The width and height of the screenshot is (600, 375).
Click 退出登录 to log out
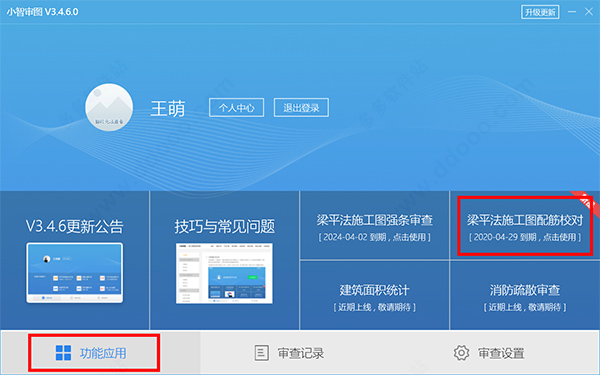301,108
